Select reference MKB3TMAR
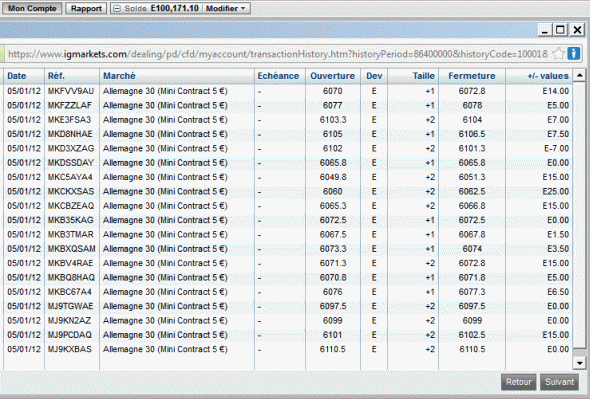 click(70, 235)
